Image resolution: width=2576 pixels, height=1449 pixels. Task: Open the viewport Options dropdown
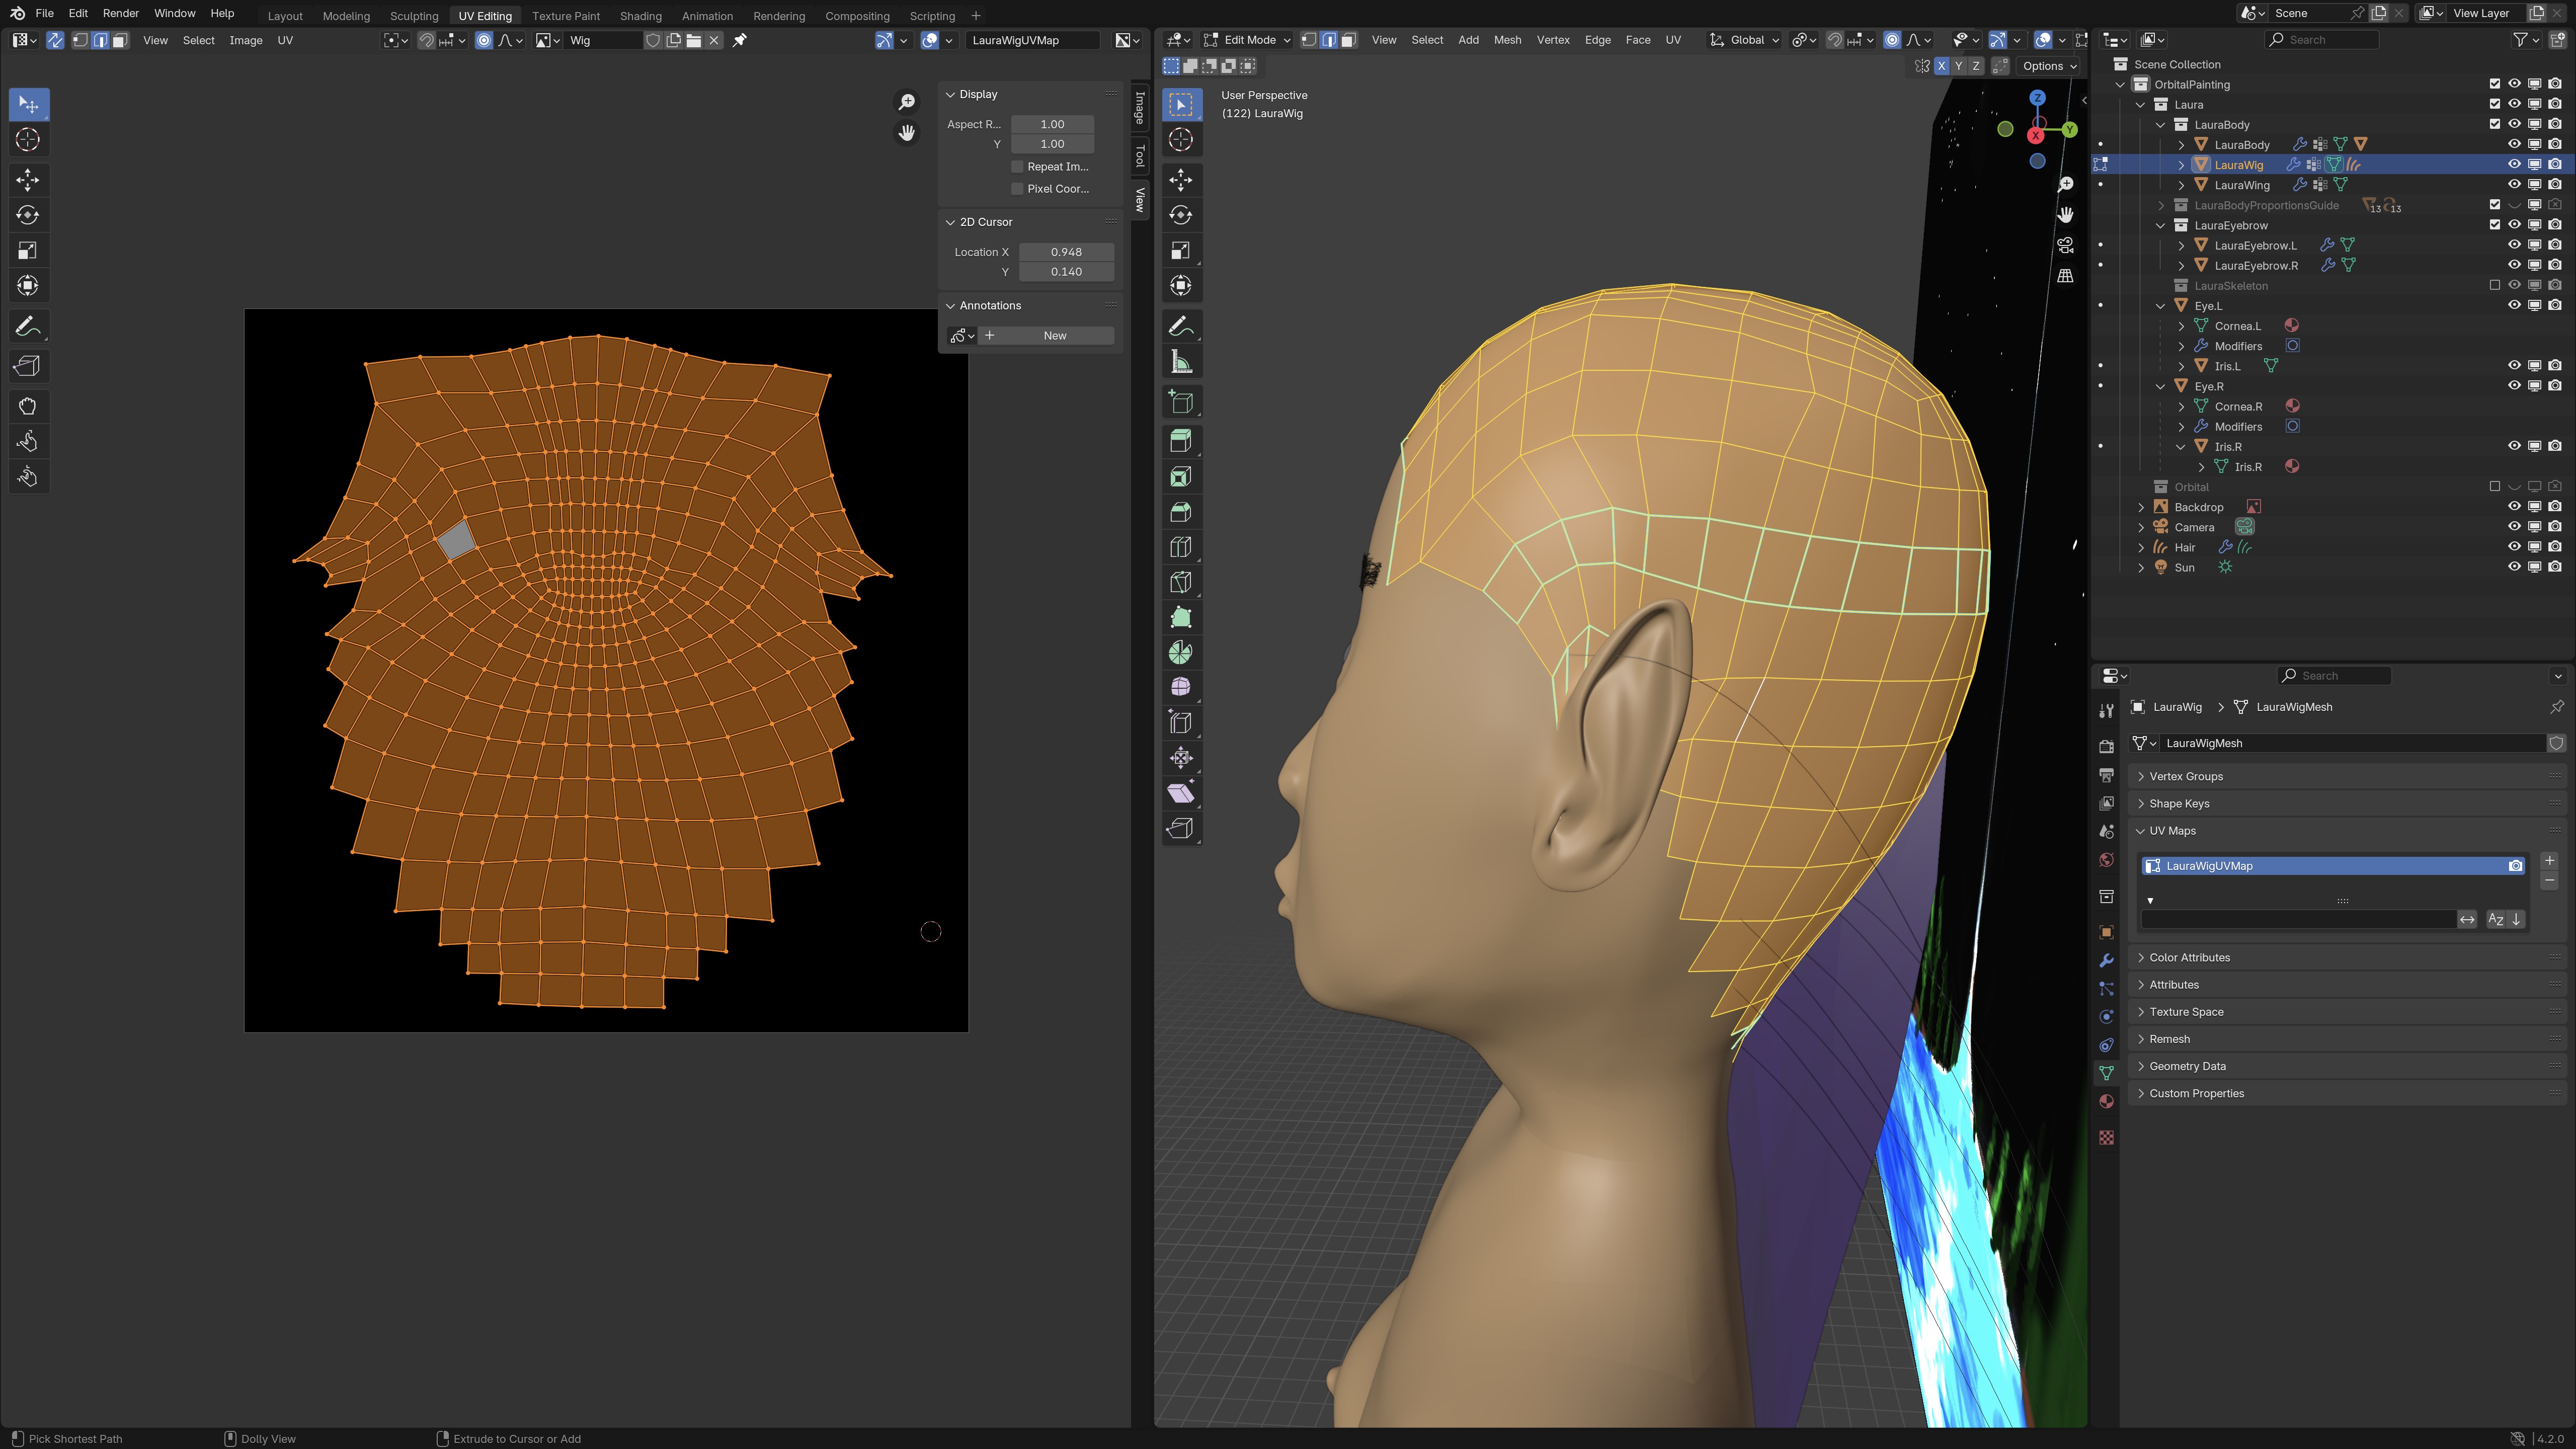(x=2049, y=66)
